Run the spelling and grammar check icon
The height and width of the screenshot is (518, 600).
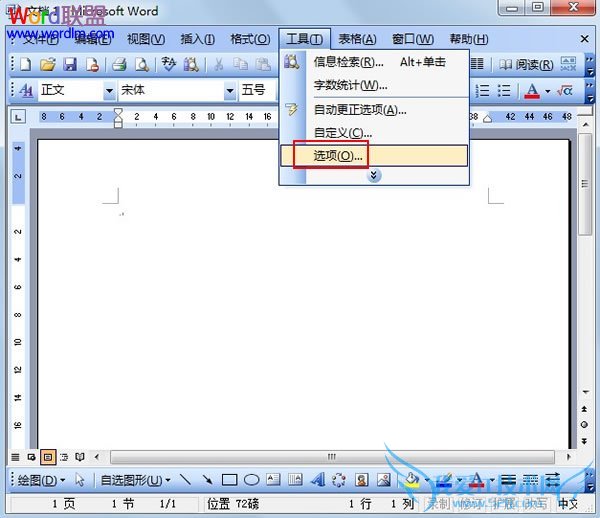(169, 64)
